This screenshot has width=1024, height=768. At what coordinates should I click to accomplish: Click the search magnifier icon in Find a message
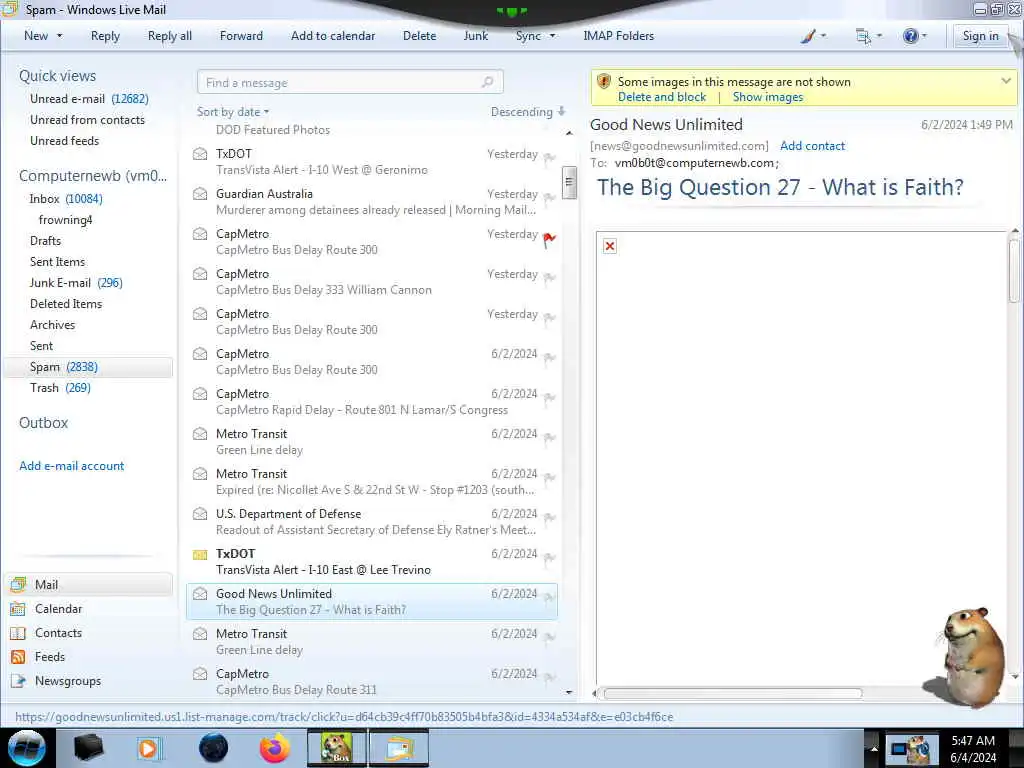click(x=487, y=82)
